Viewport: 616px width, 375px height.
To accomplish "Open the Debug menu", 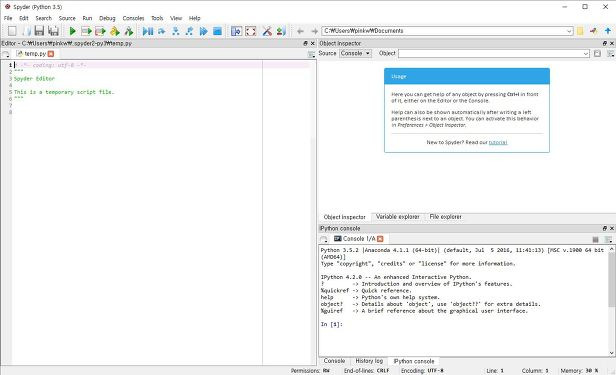I will pos(107,18).
